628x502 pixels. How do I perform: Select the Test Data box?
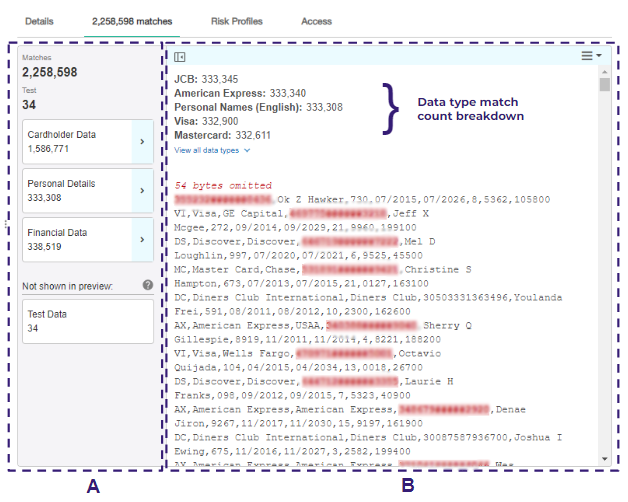(x=88, y=321)
